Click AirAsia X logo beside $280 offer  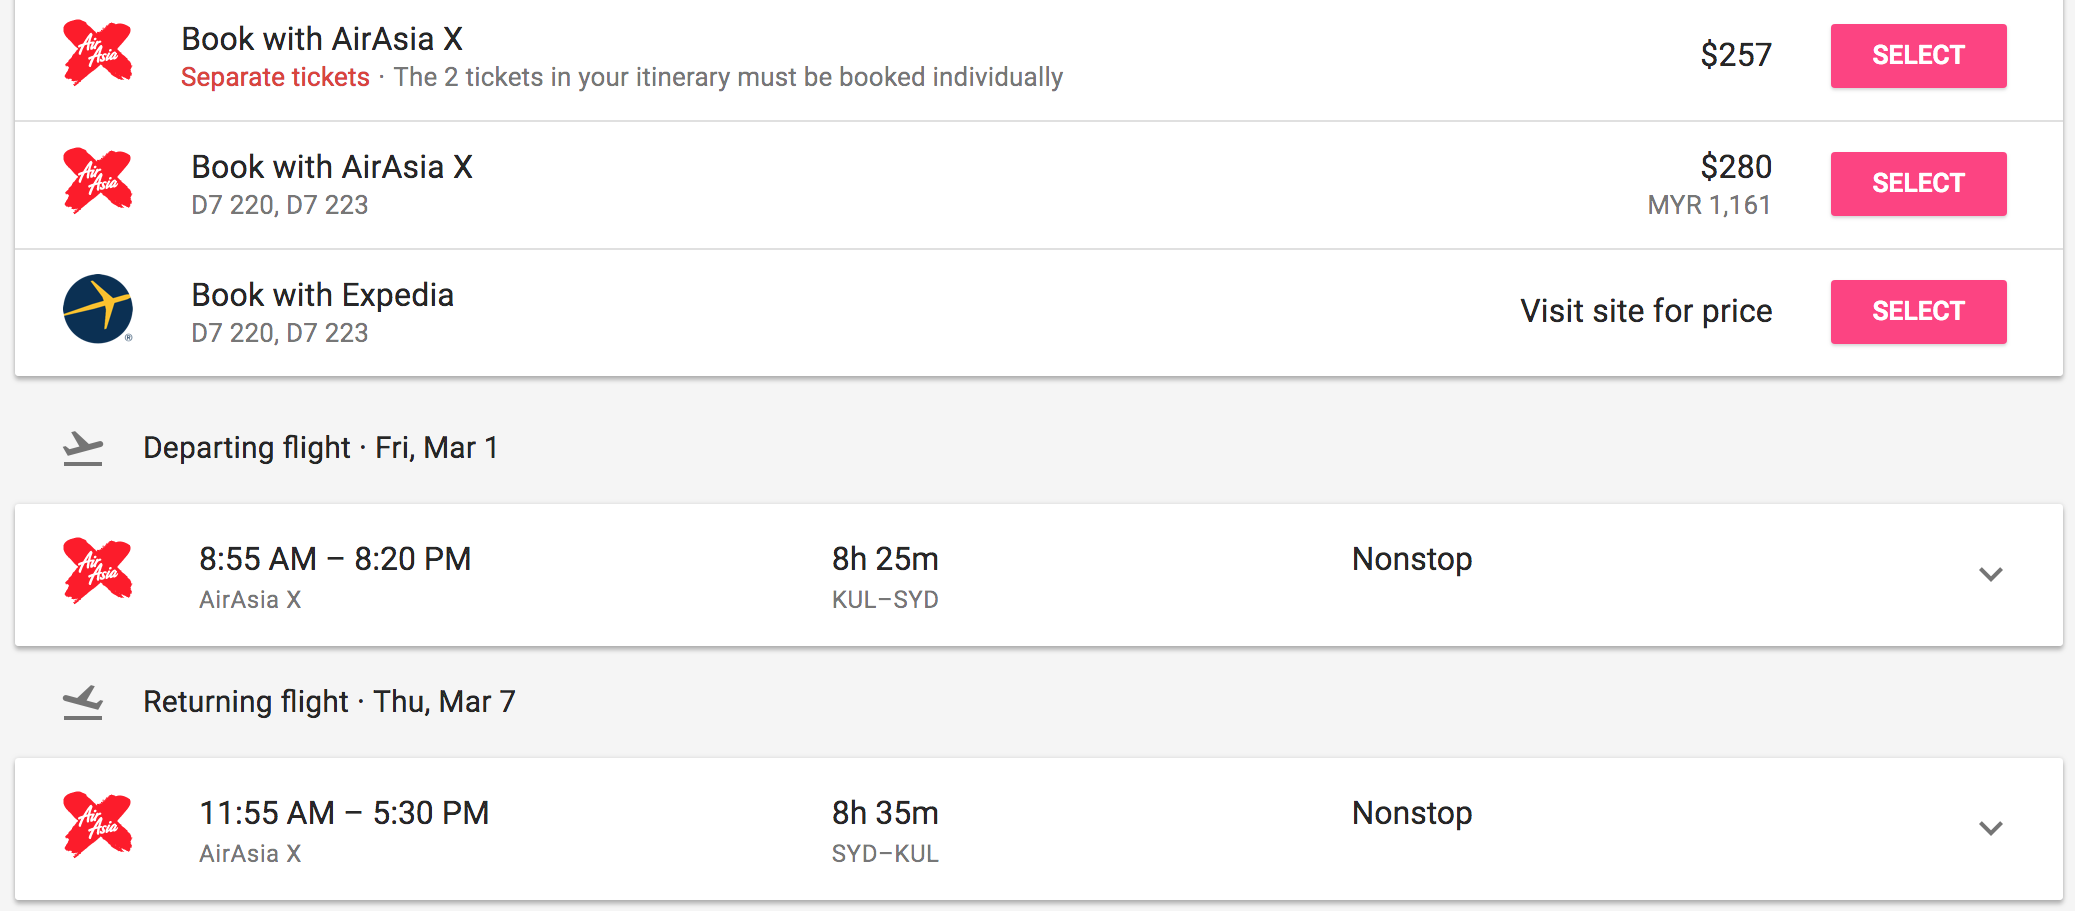click(97, 181)
